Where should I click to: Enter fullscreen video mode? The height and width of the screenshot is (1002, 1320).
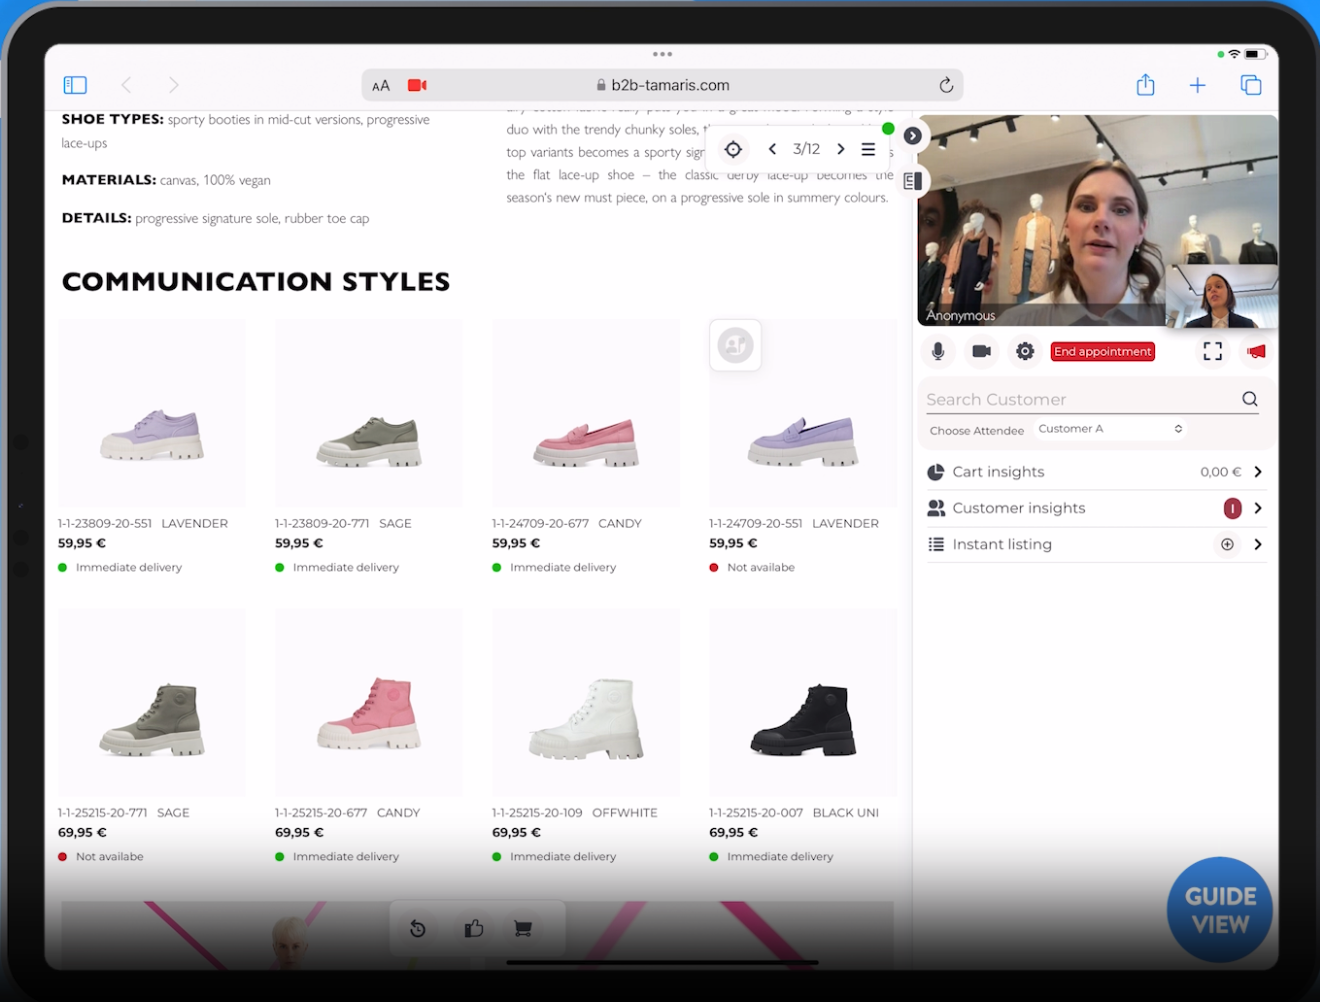(x=1212, y=351)
